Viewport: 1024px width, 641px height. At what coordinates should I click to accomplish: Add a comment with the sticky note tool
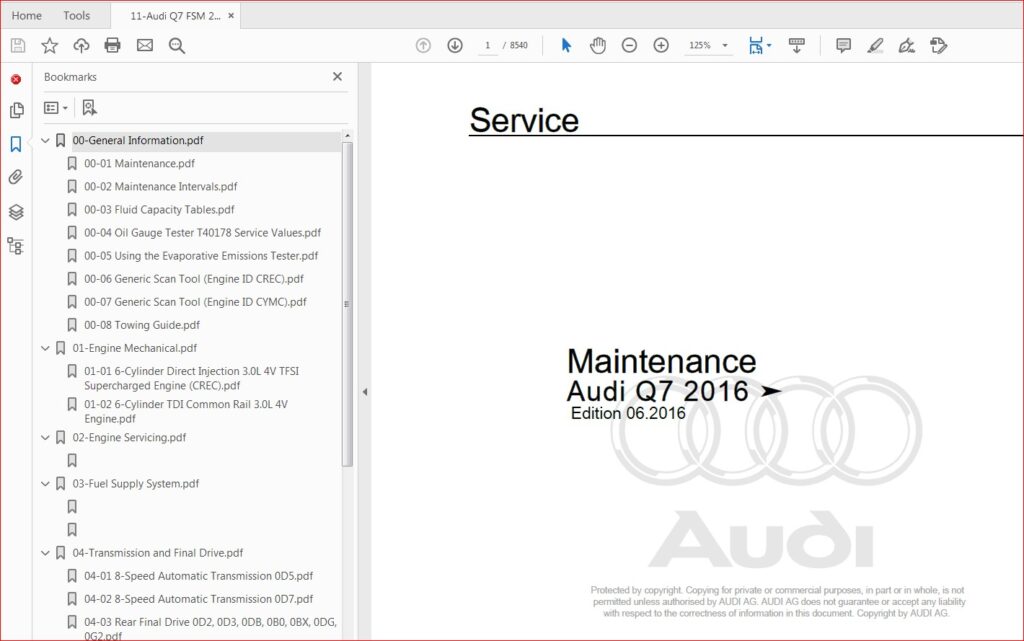click(x=843, y=45)
